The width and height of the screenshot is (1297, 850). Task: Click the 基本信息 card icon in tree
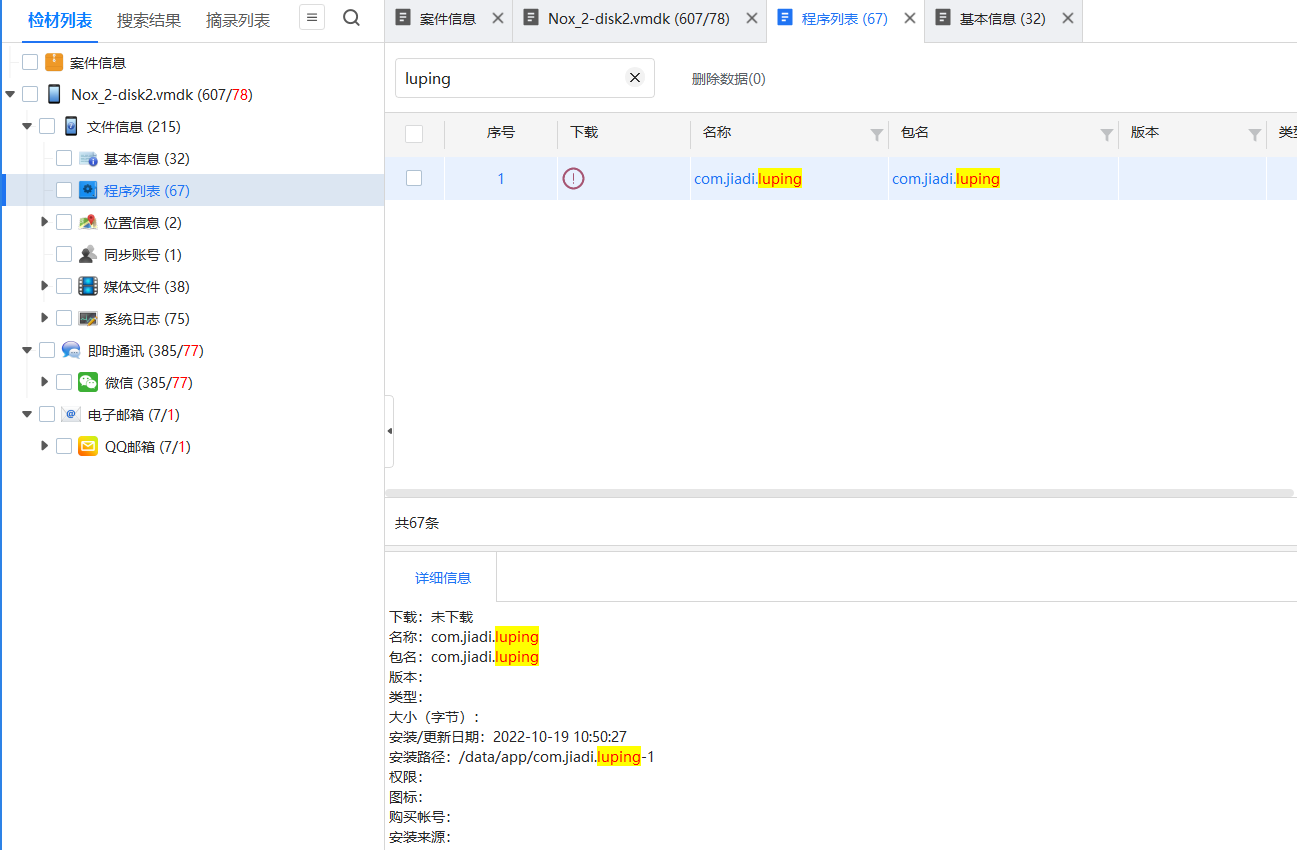88,158
